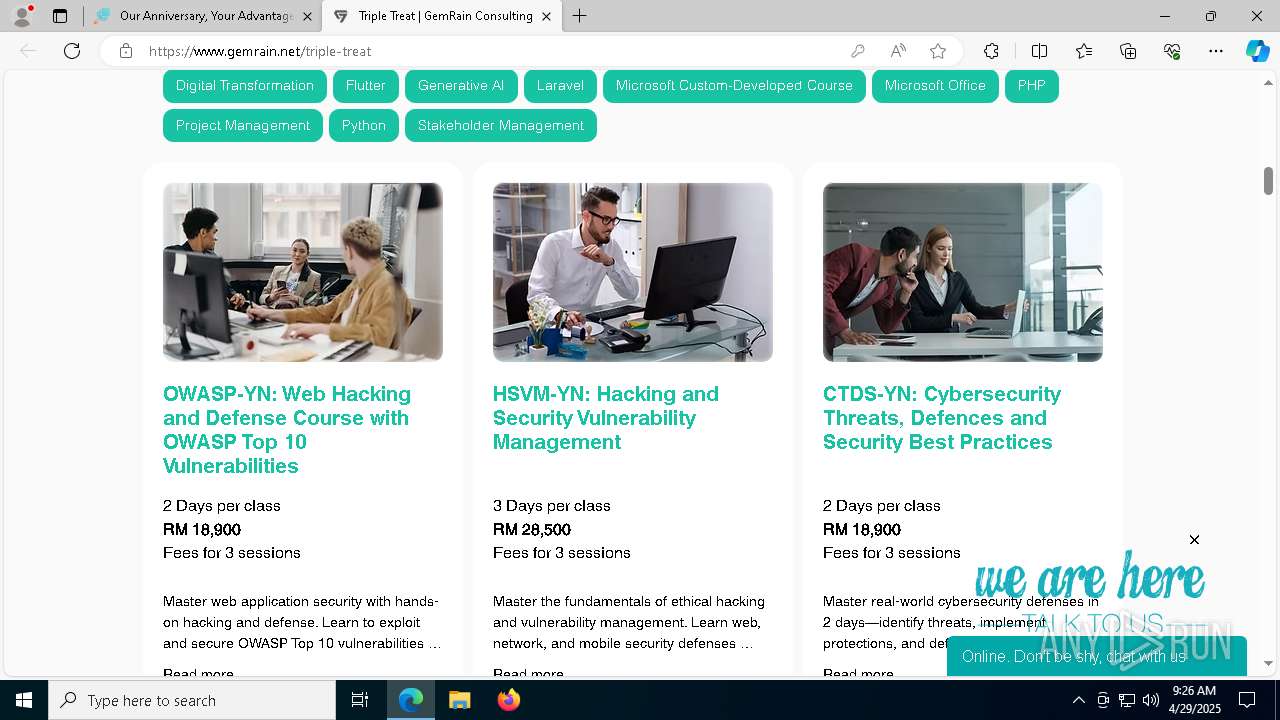Open File Explorer from taskbar

459,700
